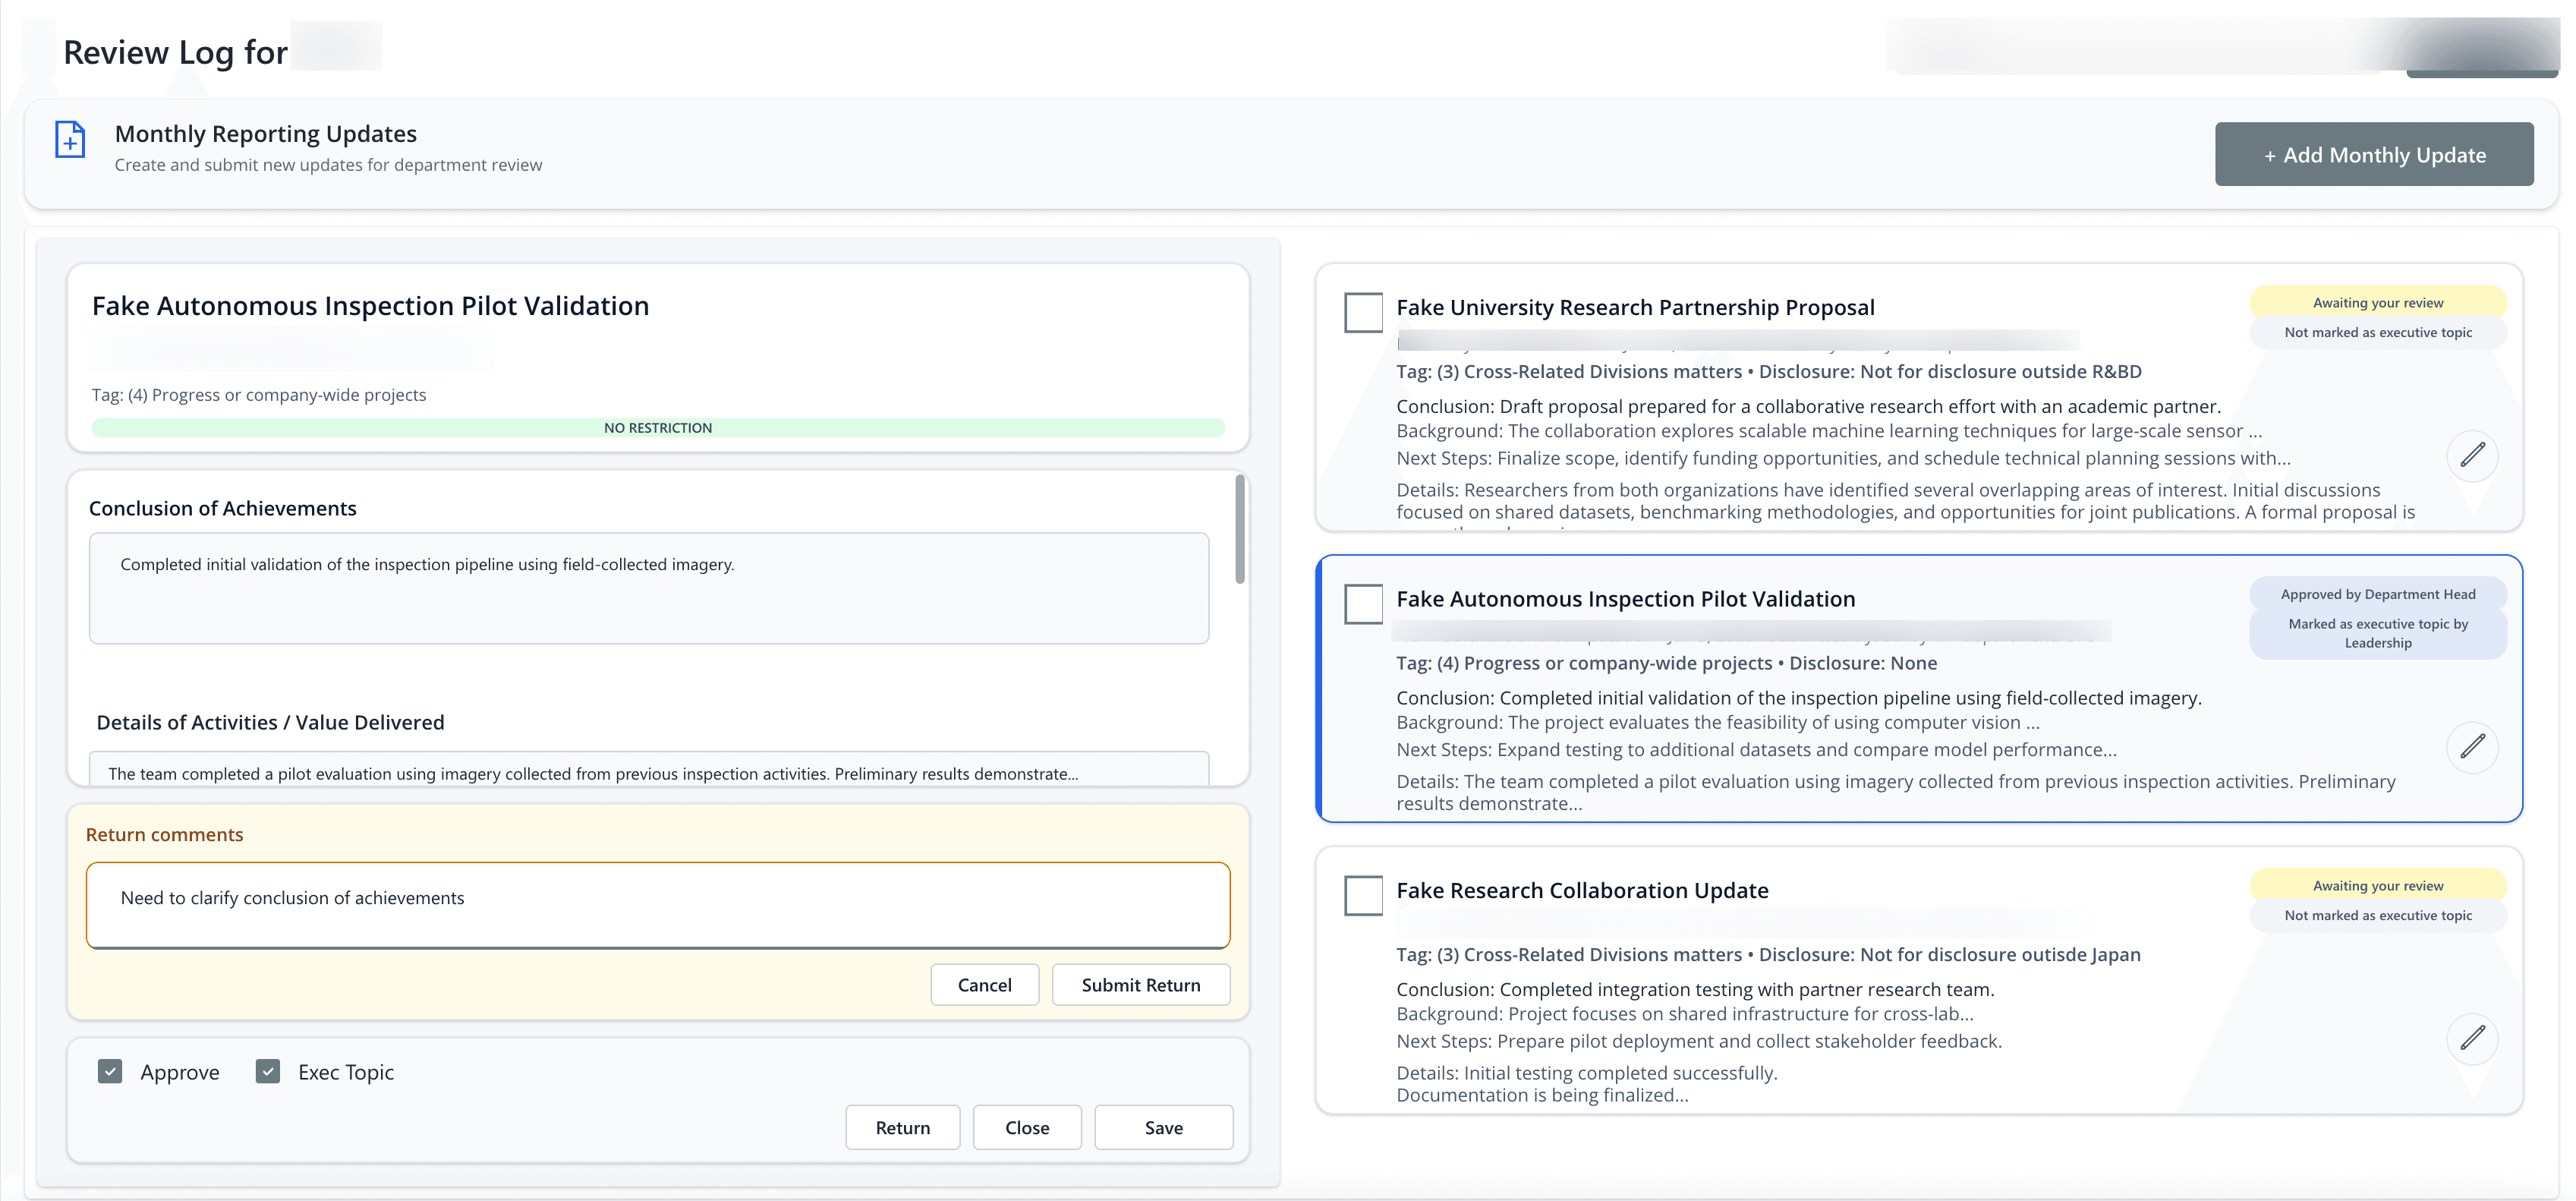The width and height of the screenshot is (2576, 1201).
Task: Click Details of Activities / Value Delivered heading
Action: click(270, 723)
